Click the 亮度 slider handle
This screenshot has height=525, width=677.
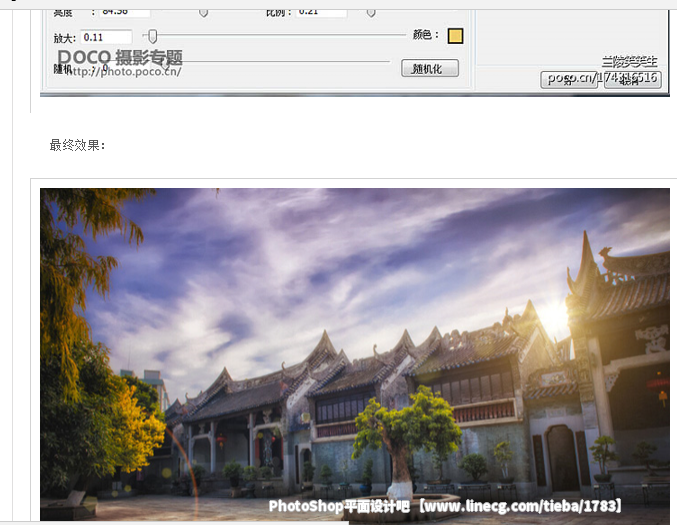coord(203,13)
